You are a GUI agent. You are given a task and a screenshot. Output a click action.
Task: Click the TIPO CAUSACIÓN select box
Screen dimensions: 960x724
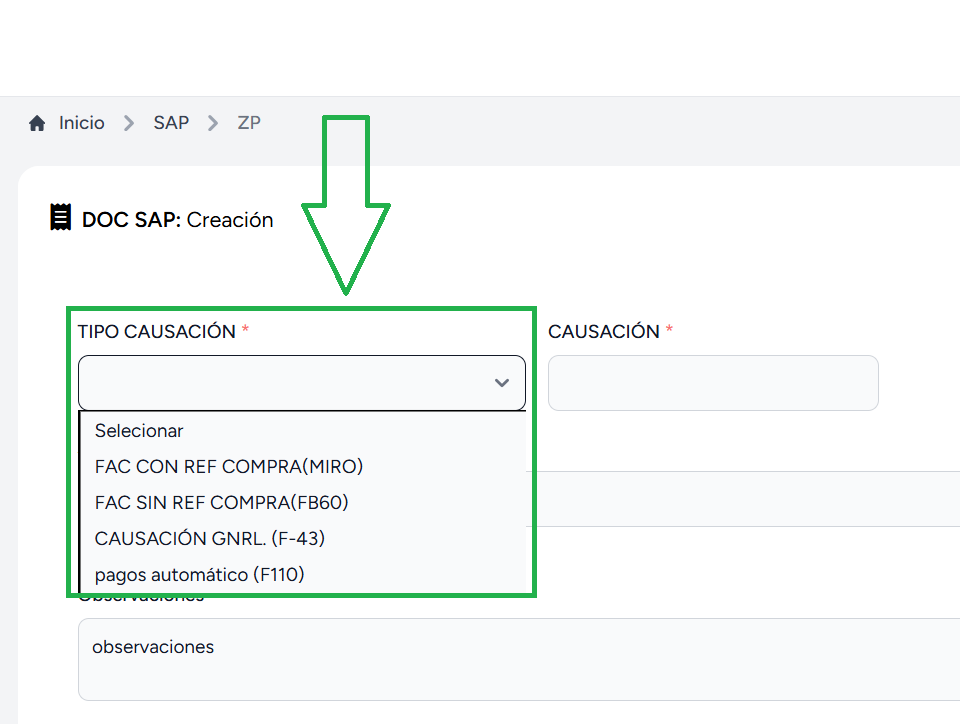280,383
